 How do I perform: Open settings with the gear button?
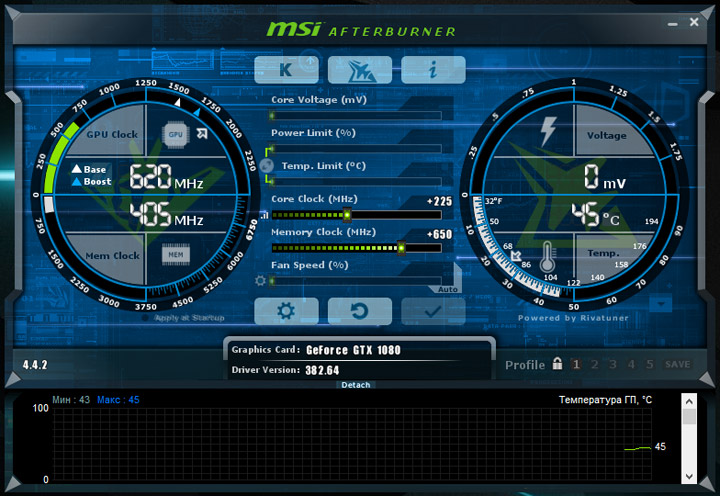coord(286,311)
